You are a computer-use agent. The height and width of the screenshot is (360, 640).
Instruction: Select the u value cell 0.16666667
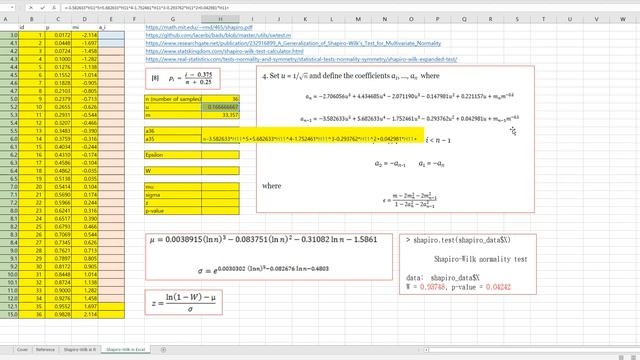tap(220, 107)
